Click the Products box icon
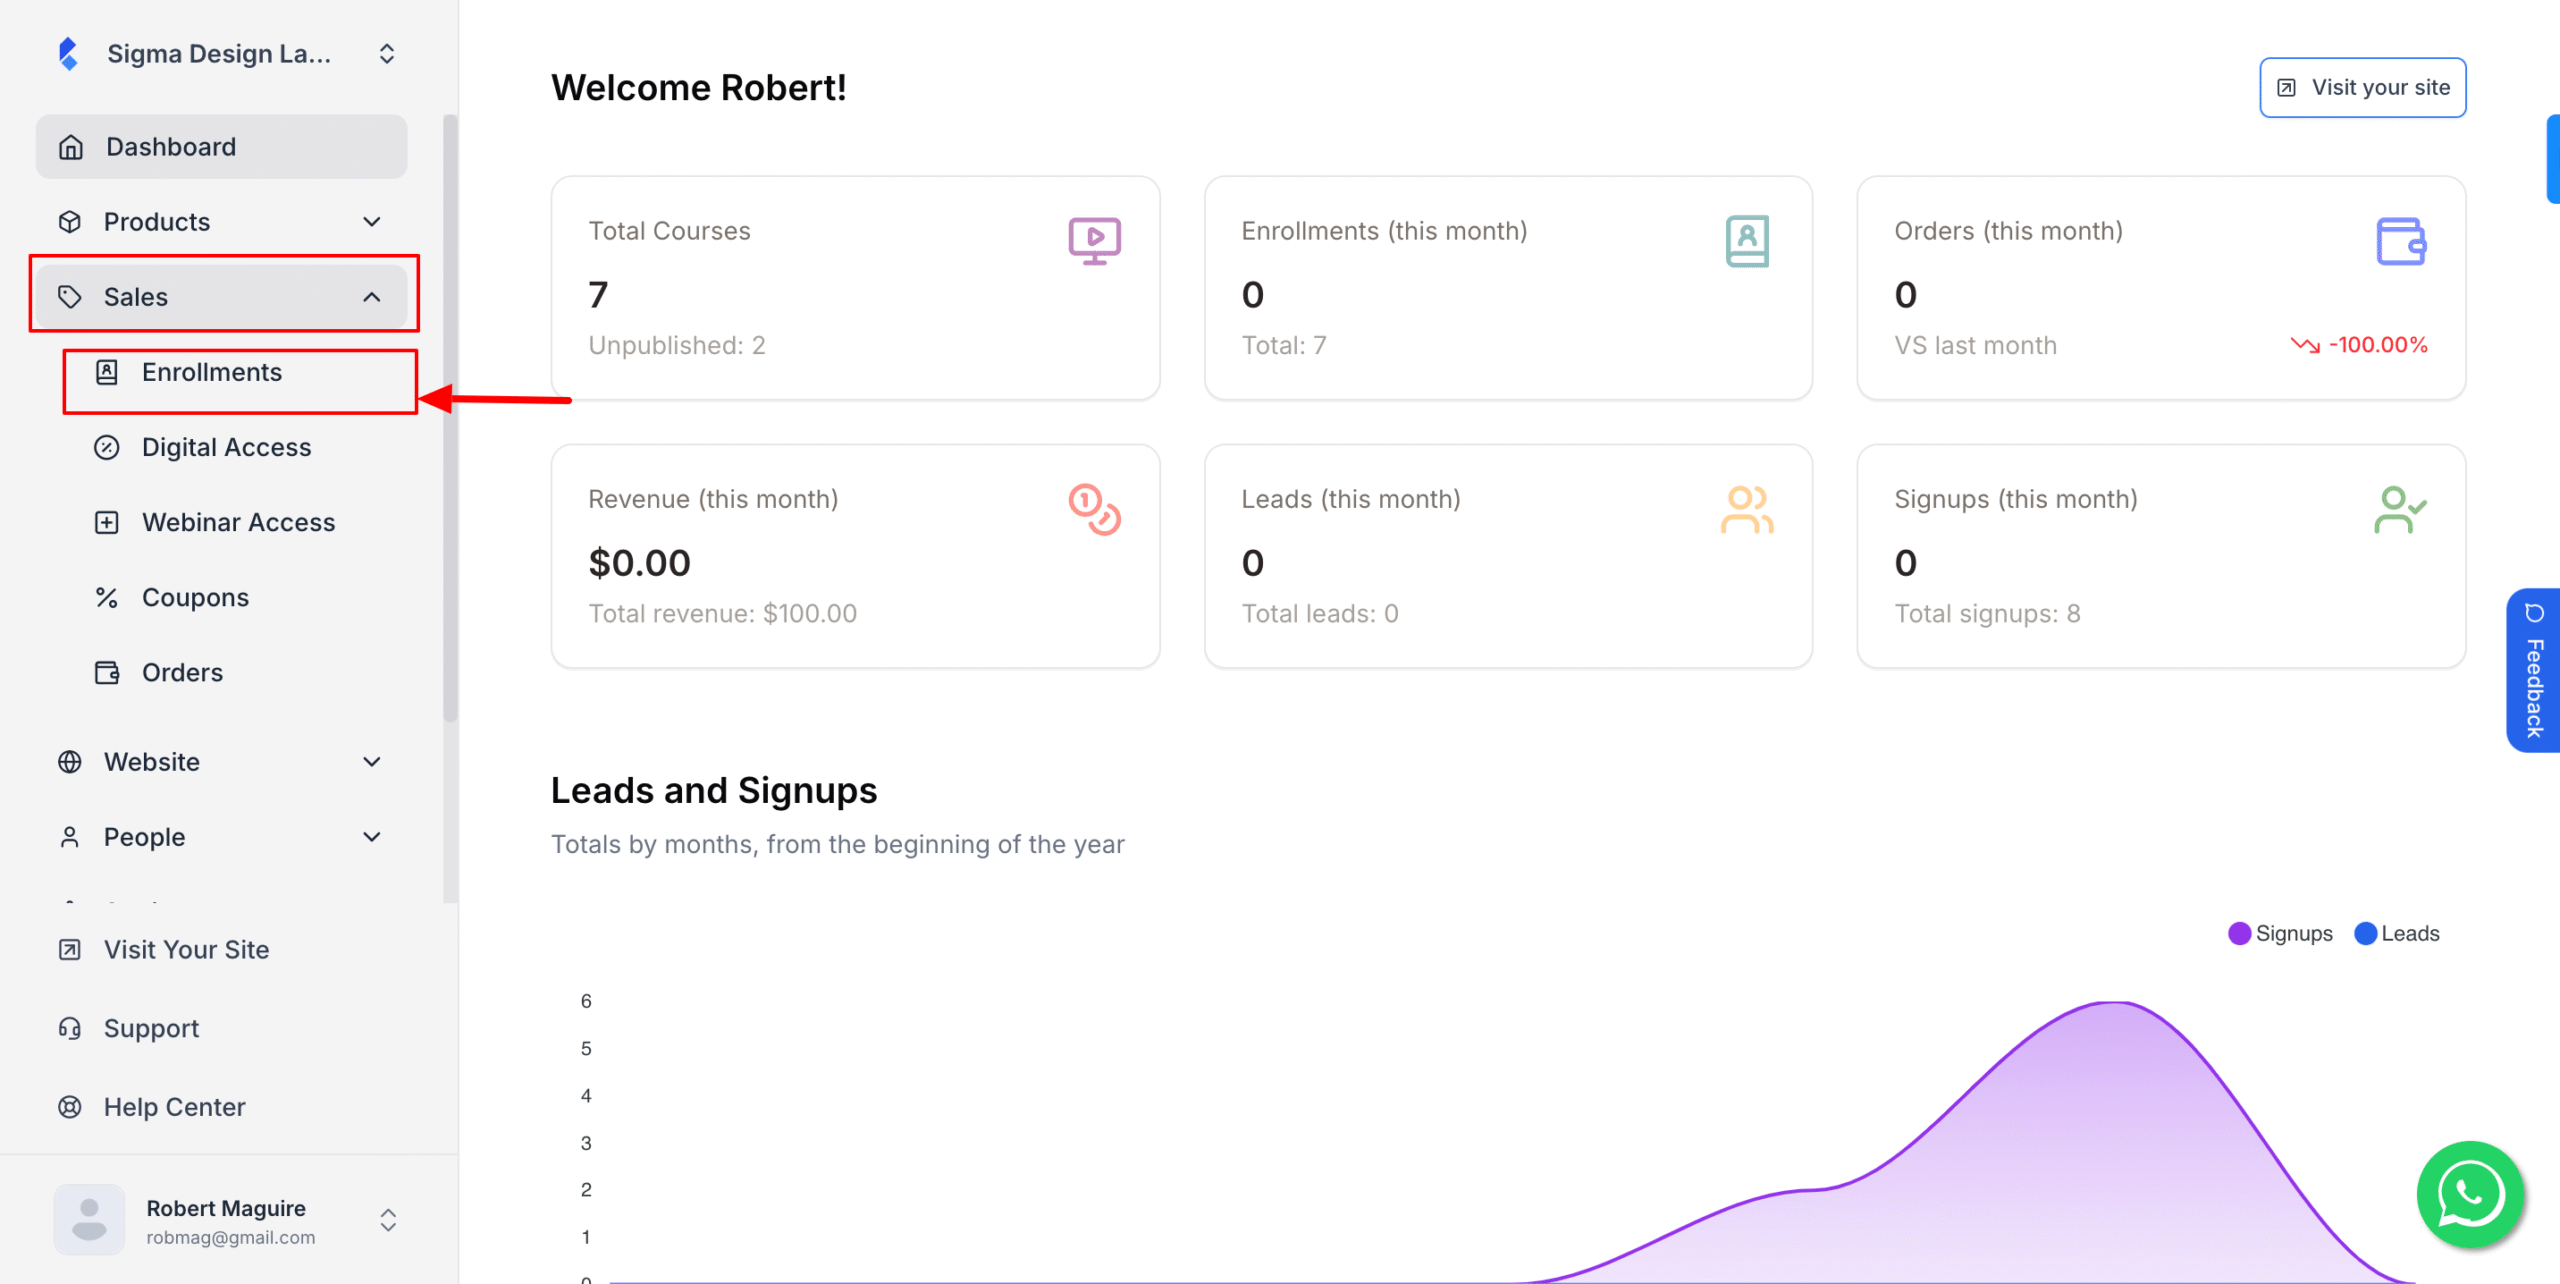Viewport: 2560px width, 1284px height. (x=69, y=222)
